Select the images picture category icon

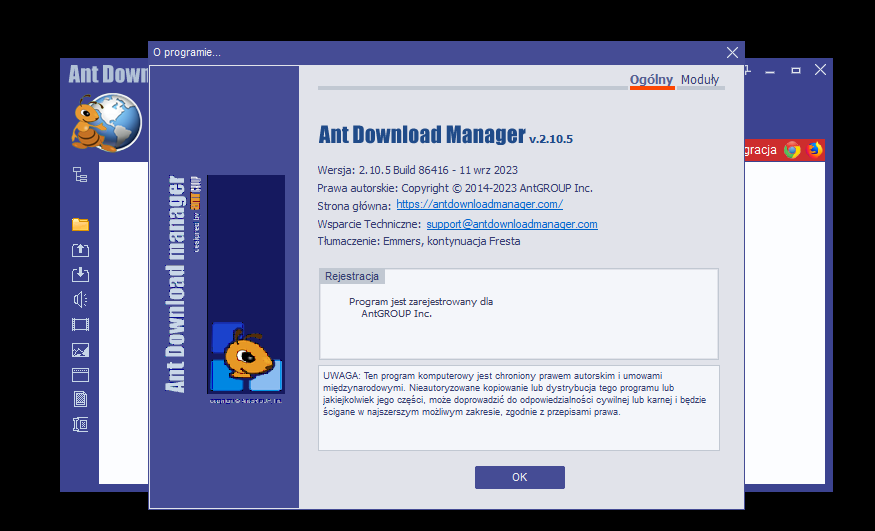point(80,350)
